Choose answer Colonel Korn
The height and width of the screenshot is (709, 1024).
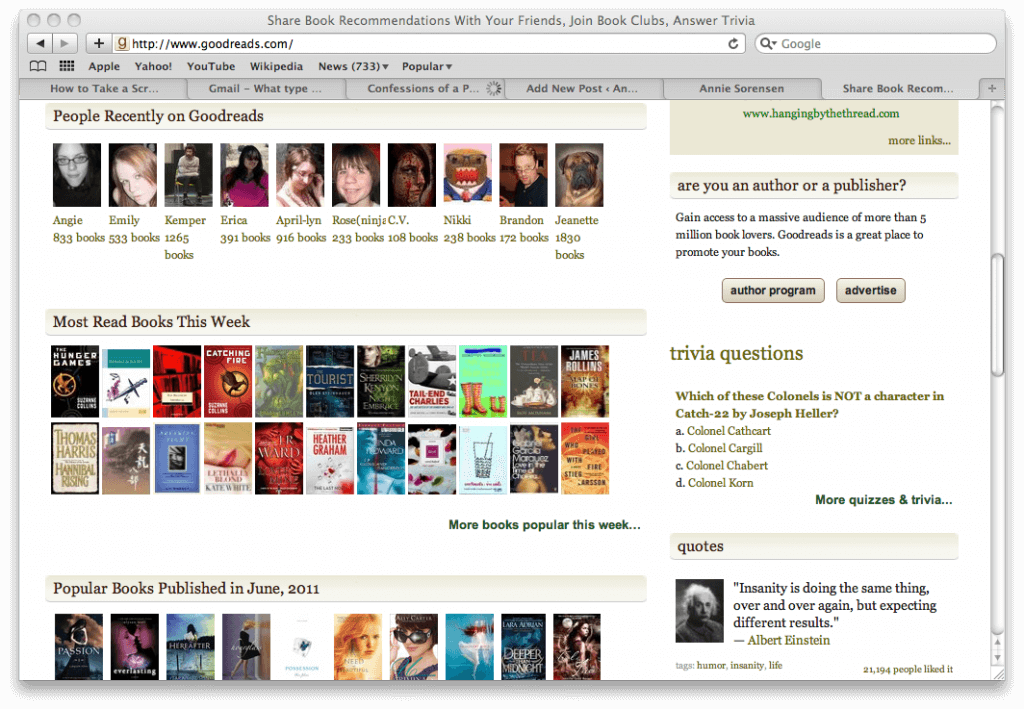720,482
